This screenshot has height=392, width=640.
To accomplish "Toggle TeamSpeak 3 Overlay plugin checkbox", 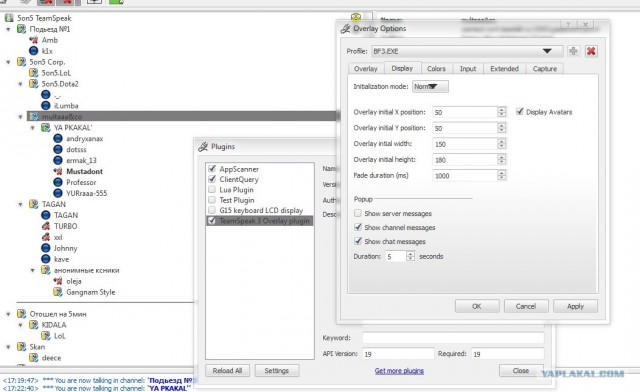I will tap(212, 220).
